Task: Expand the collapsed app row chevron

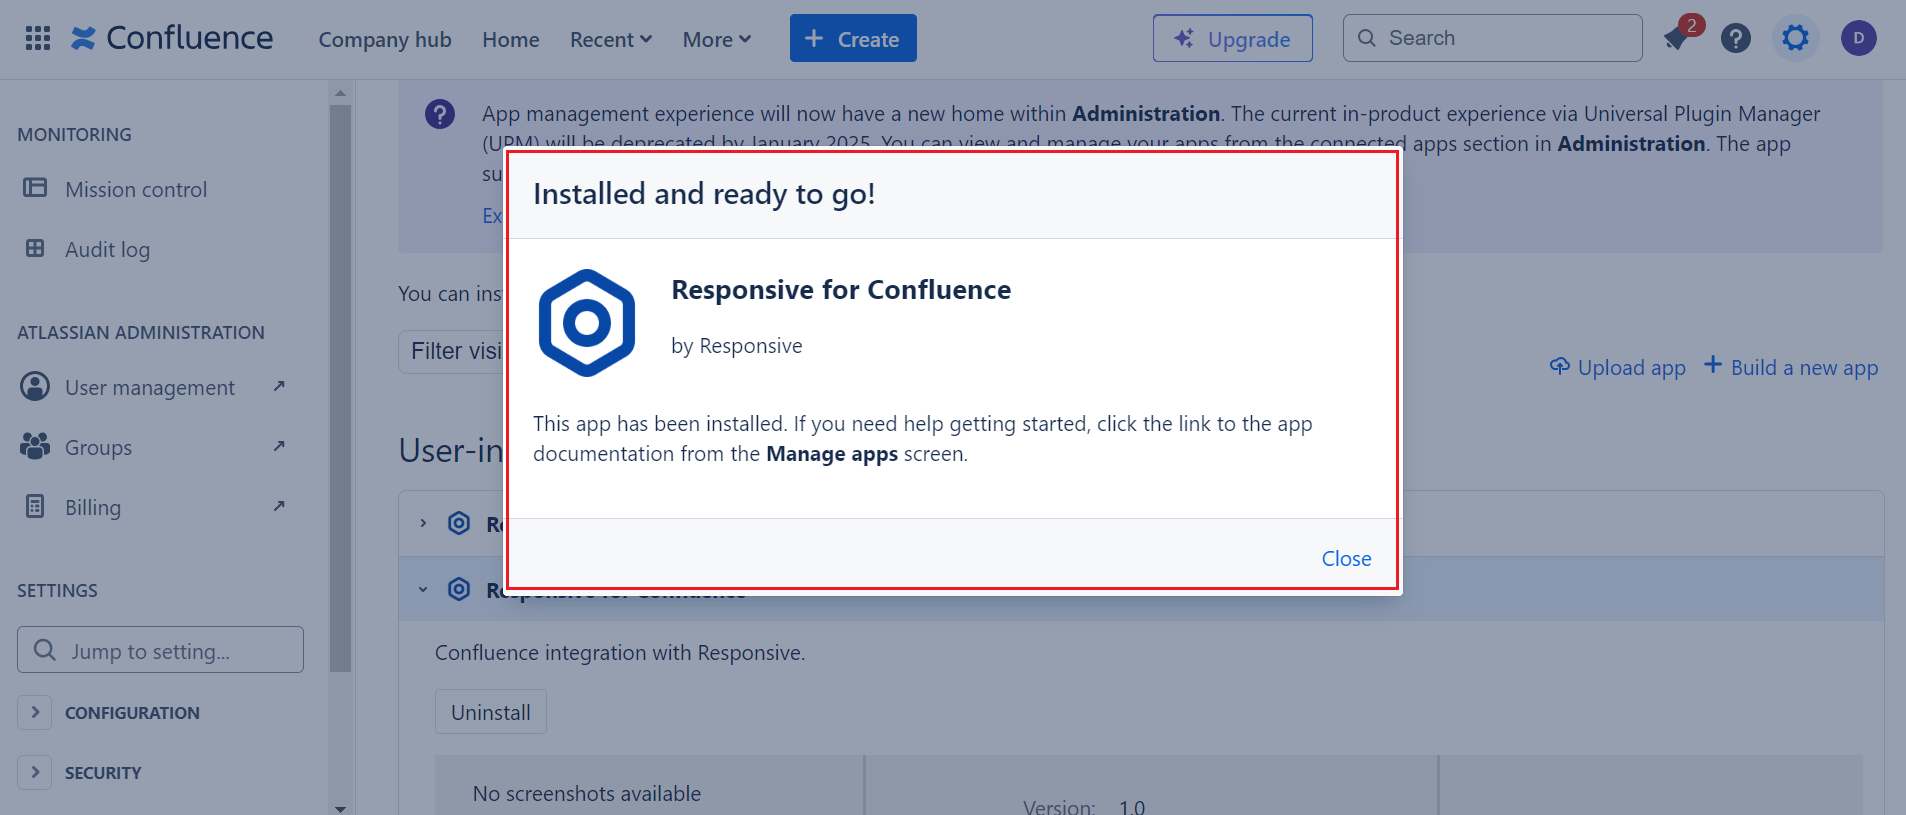Action: click(423, 523)
